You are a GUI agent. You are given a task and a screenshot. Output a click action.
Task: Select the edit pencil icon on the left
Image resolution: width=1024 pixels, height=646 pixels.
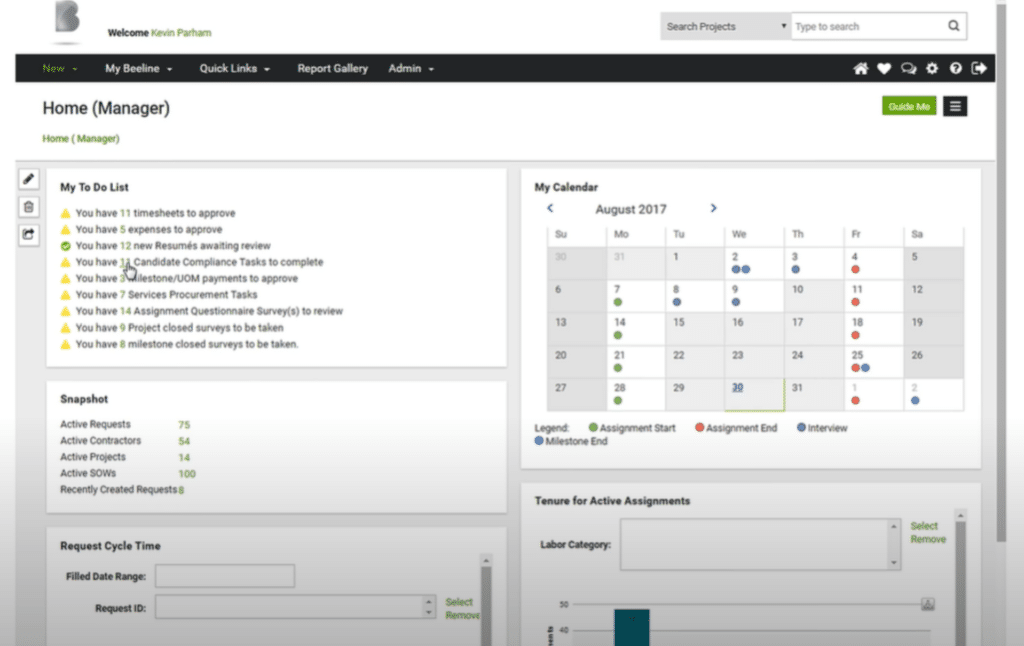[x=28, y=180]
